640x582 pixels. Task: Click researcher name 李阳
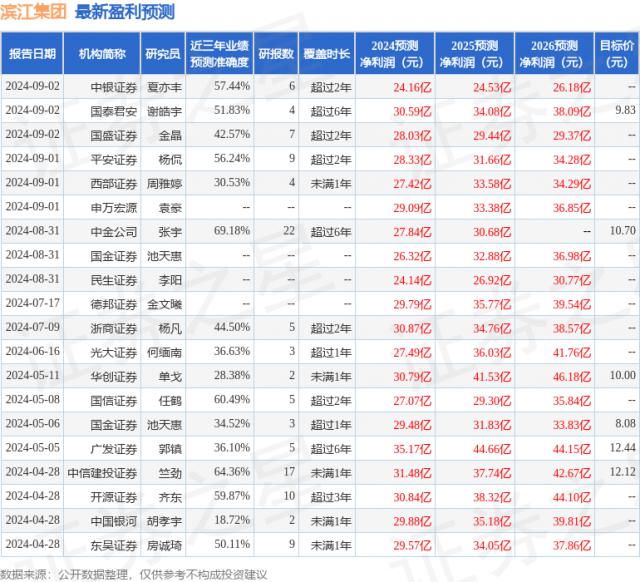[170, 280]
